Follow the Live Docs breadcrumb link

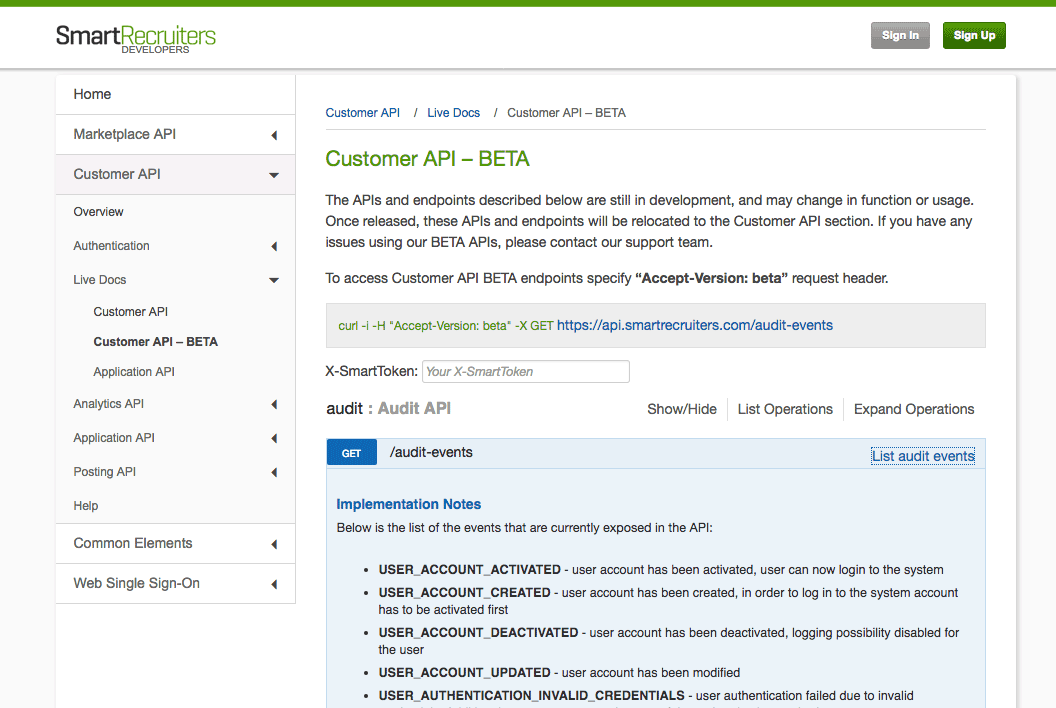(453, 113)
